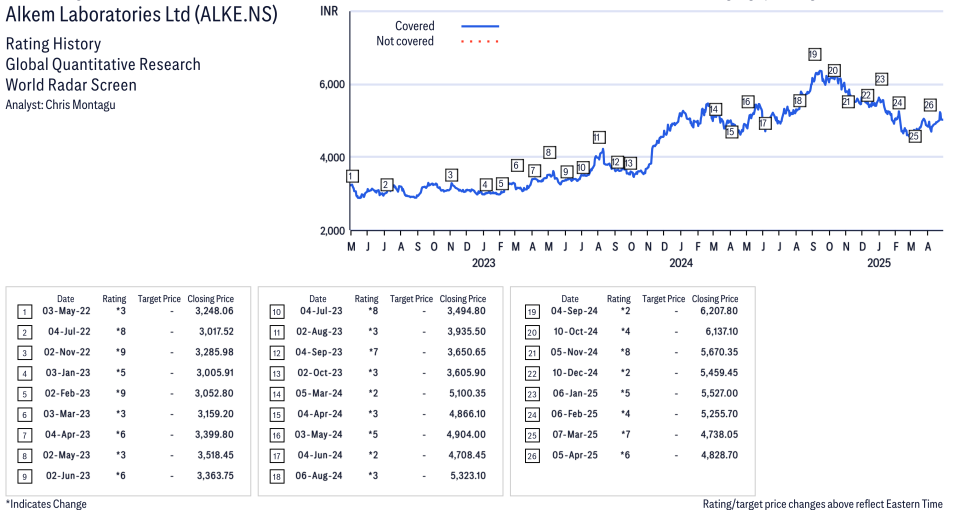Click closing price 6,207.80
The height and width of the screenshot is (510, 954).
[719, 311]
